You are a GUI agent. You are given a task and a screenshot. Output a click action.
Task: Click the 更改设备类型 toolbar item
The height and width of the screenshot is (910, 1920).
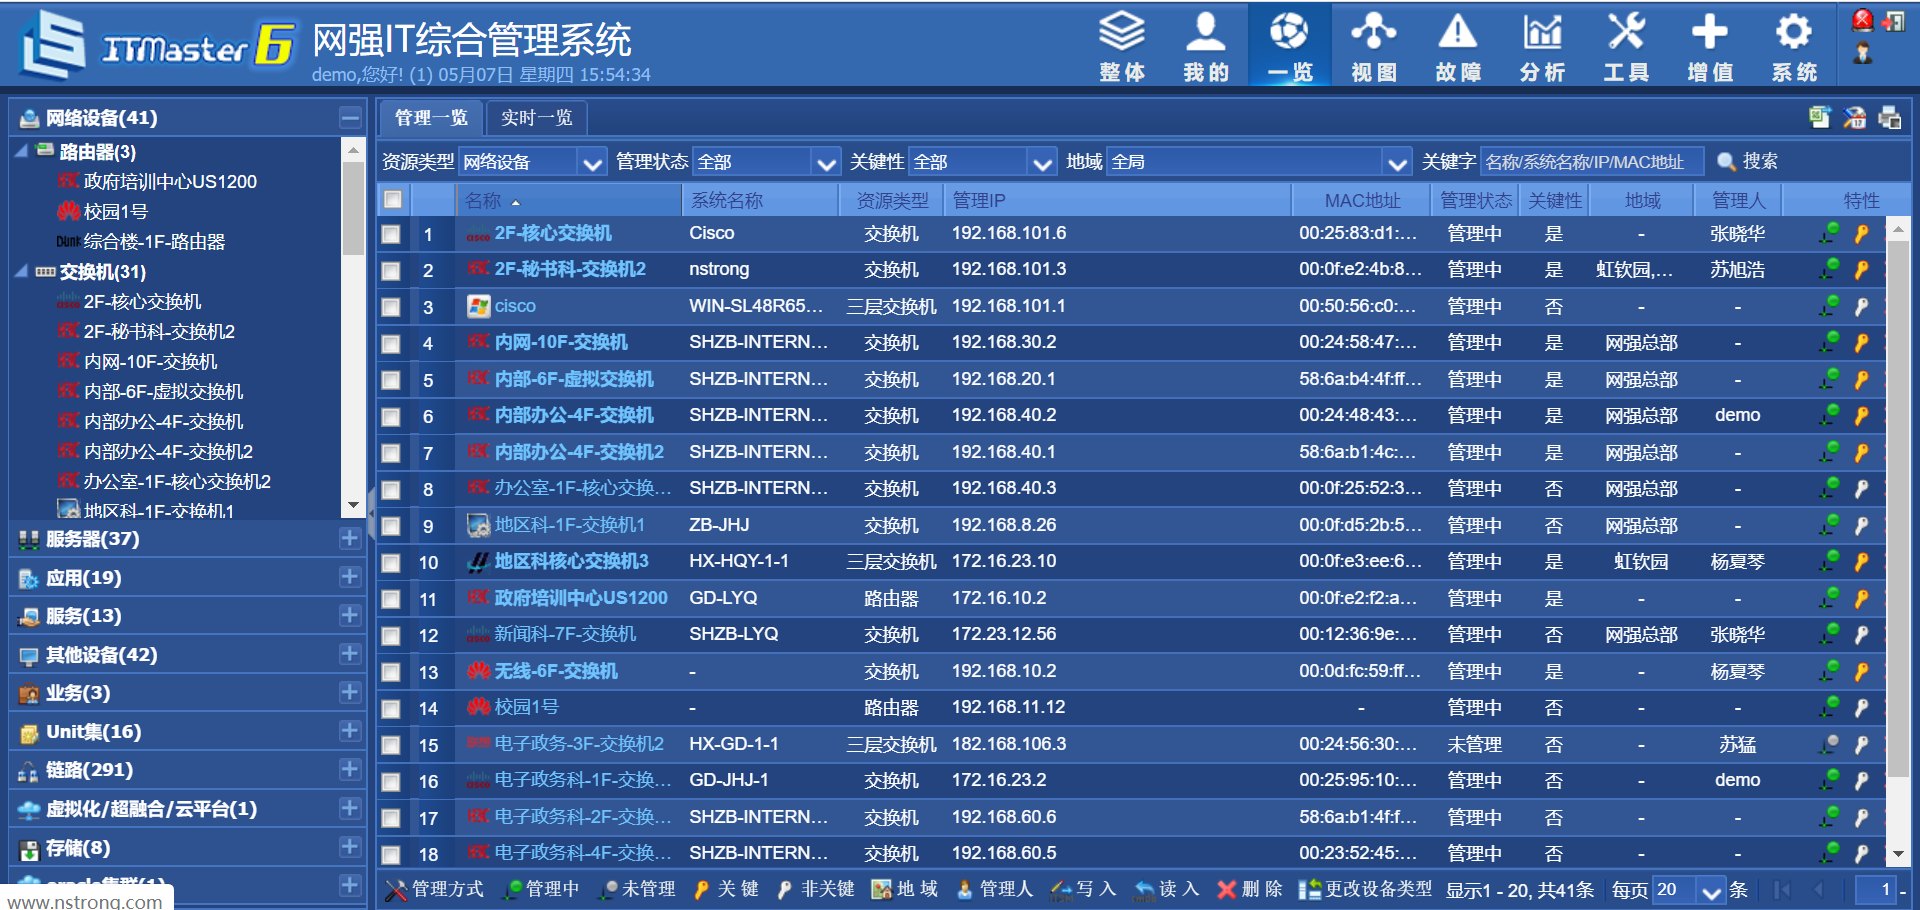(x=1364, y=889)
